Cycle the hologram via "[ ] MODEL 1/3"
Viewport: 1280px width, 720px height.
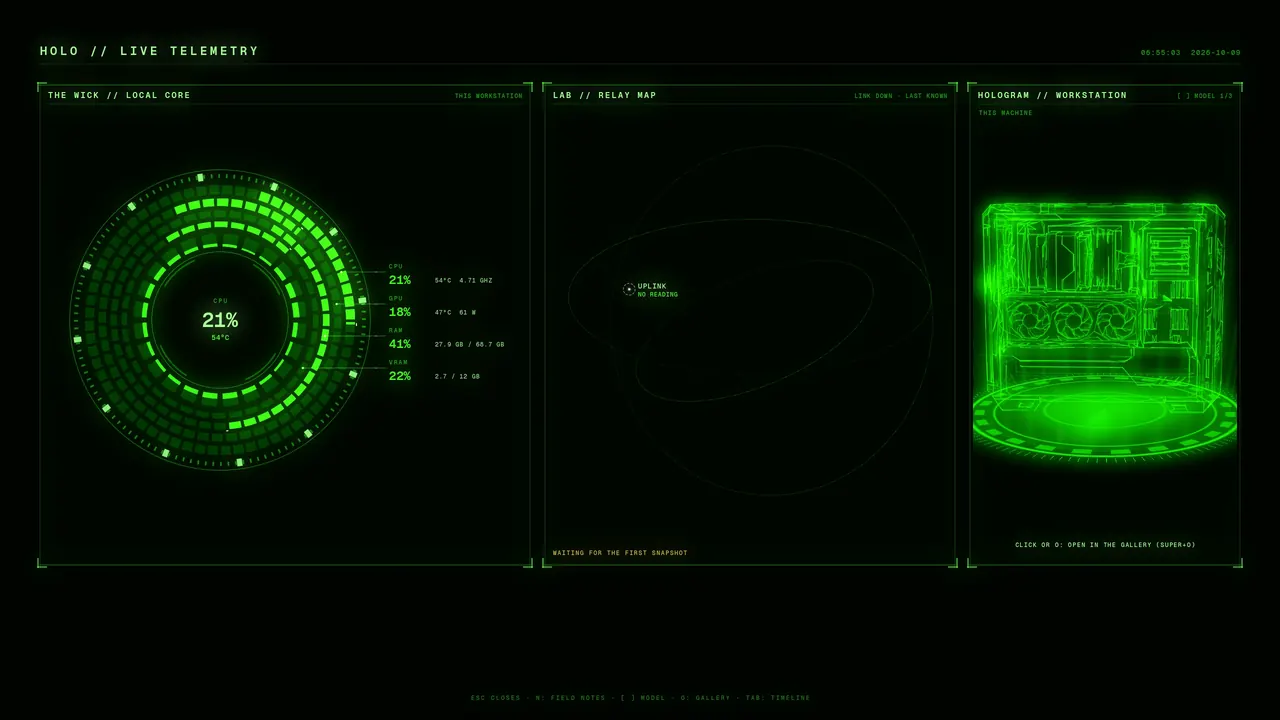point(1205,96)
